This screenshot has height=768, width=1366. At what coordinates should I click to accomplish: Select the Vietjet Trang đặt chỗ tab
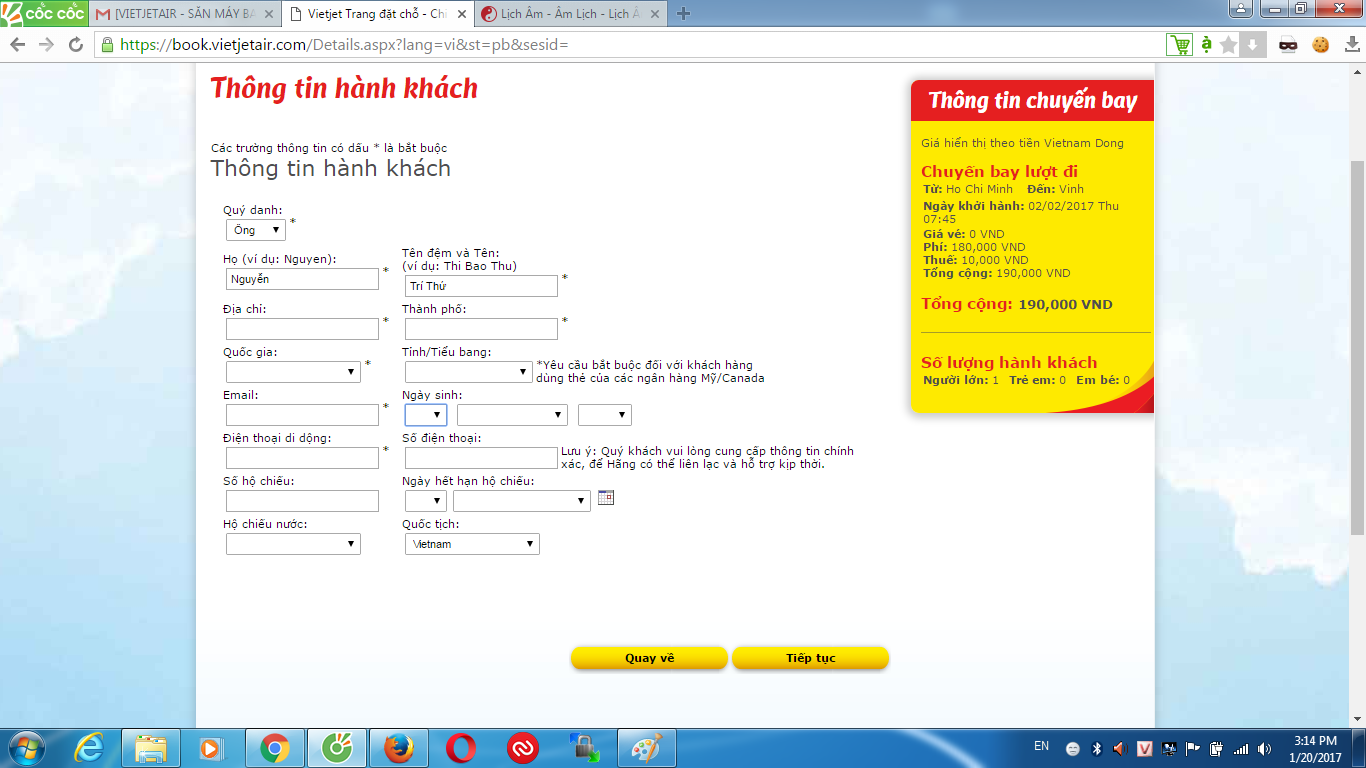point(378,14)
